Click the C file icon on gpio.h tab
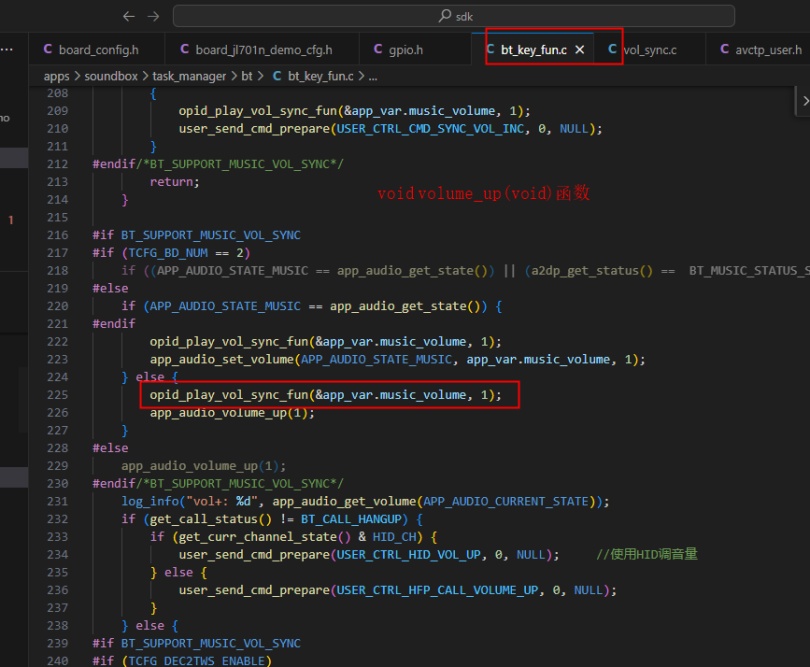 [378, 49]
